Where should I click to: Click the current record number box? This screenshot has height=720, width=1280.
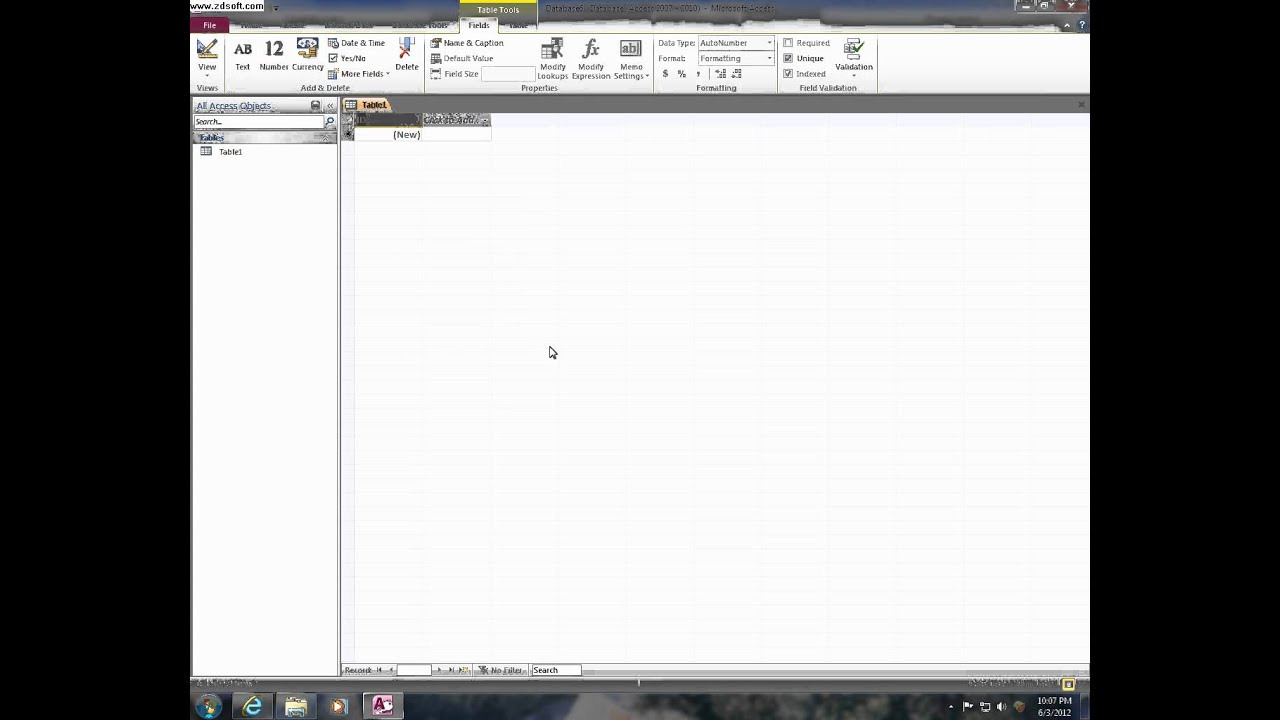[414, 670]
